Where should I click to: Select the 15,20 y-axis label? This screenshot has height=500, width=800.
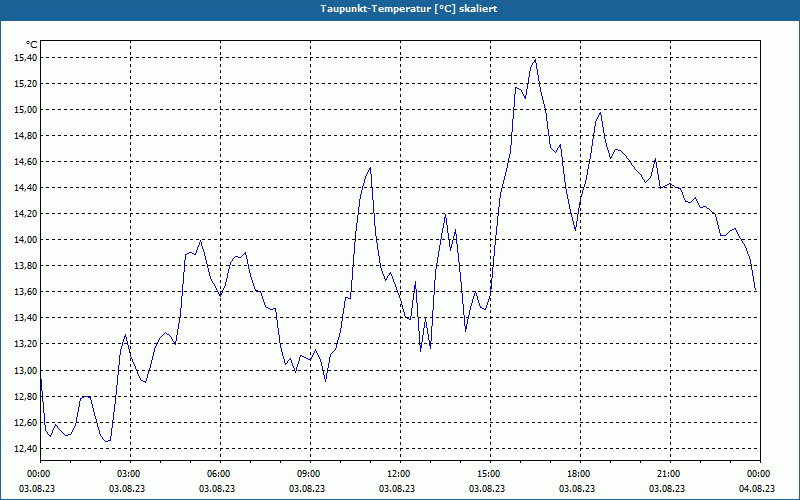coord(26,84)
